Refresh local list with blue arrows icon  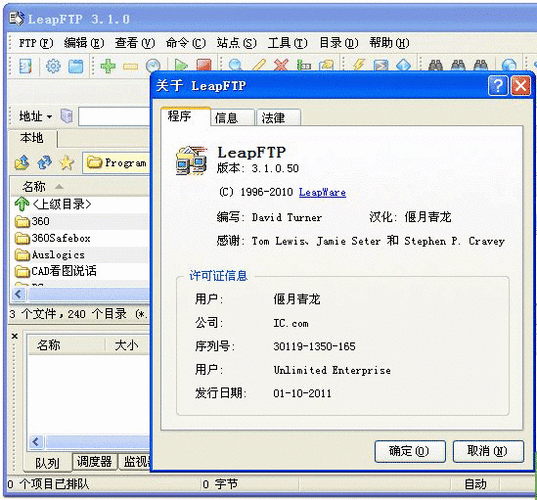click(x=45, y=162)
